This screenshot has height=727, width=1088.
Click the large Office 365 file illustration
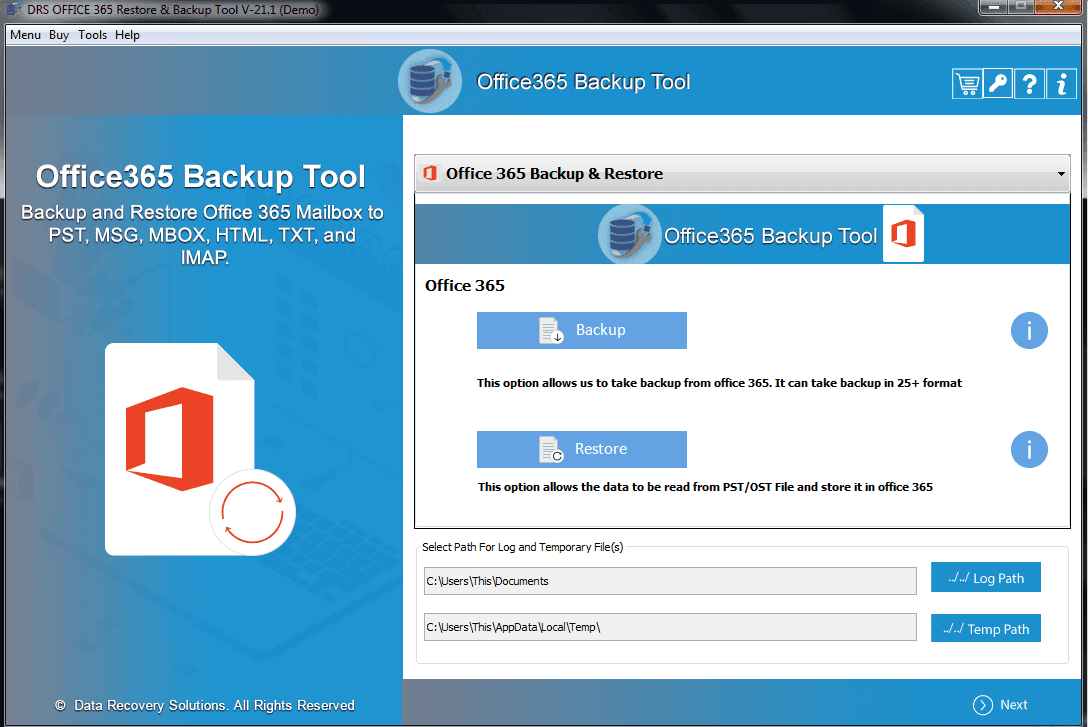pyautogui.click(x=180, y=449)
